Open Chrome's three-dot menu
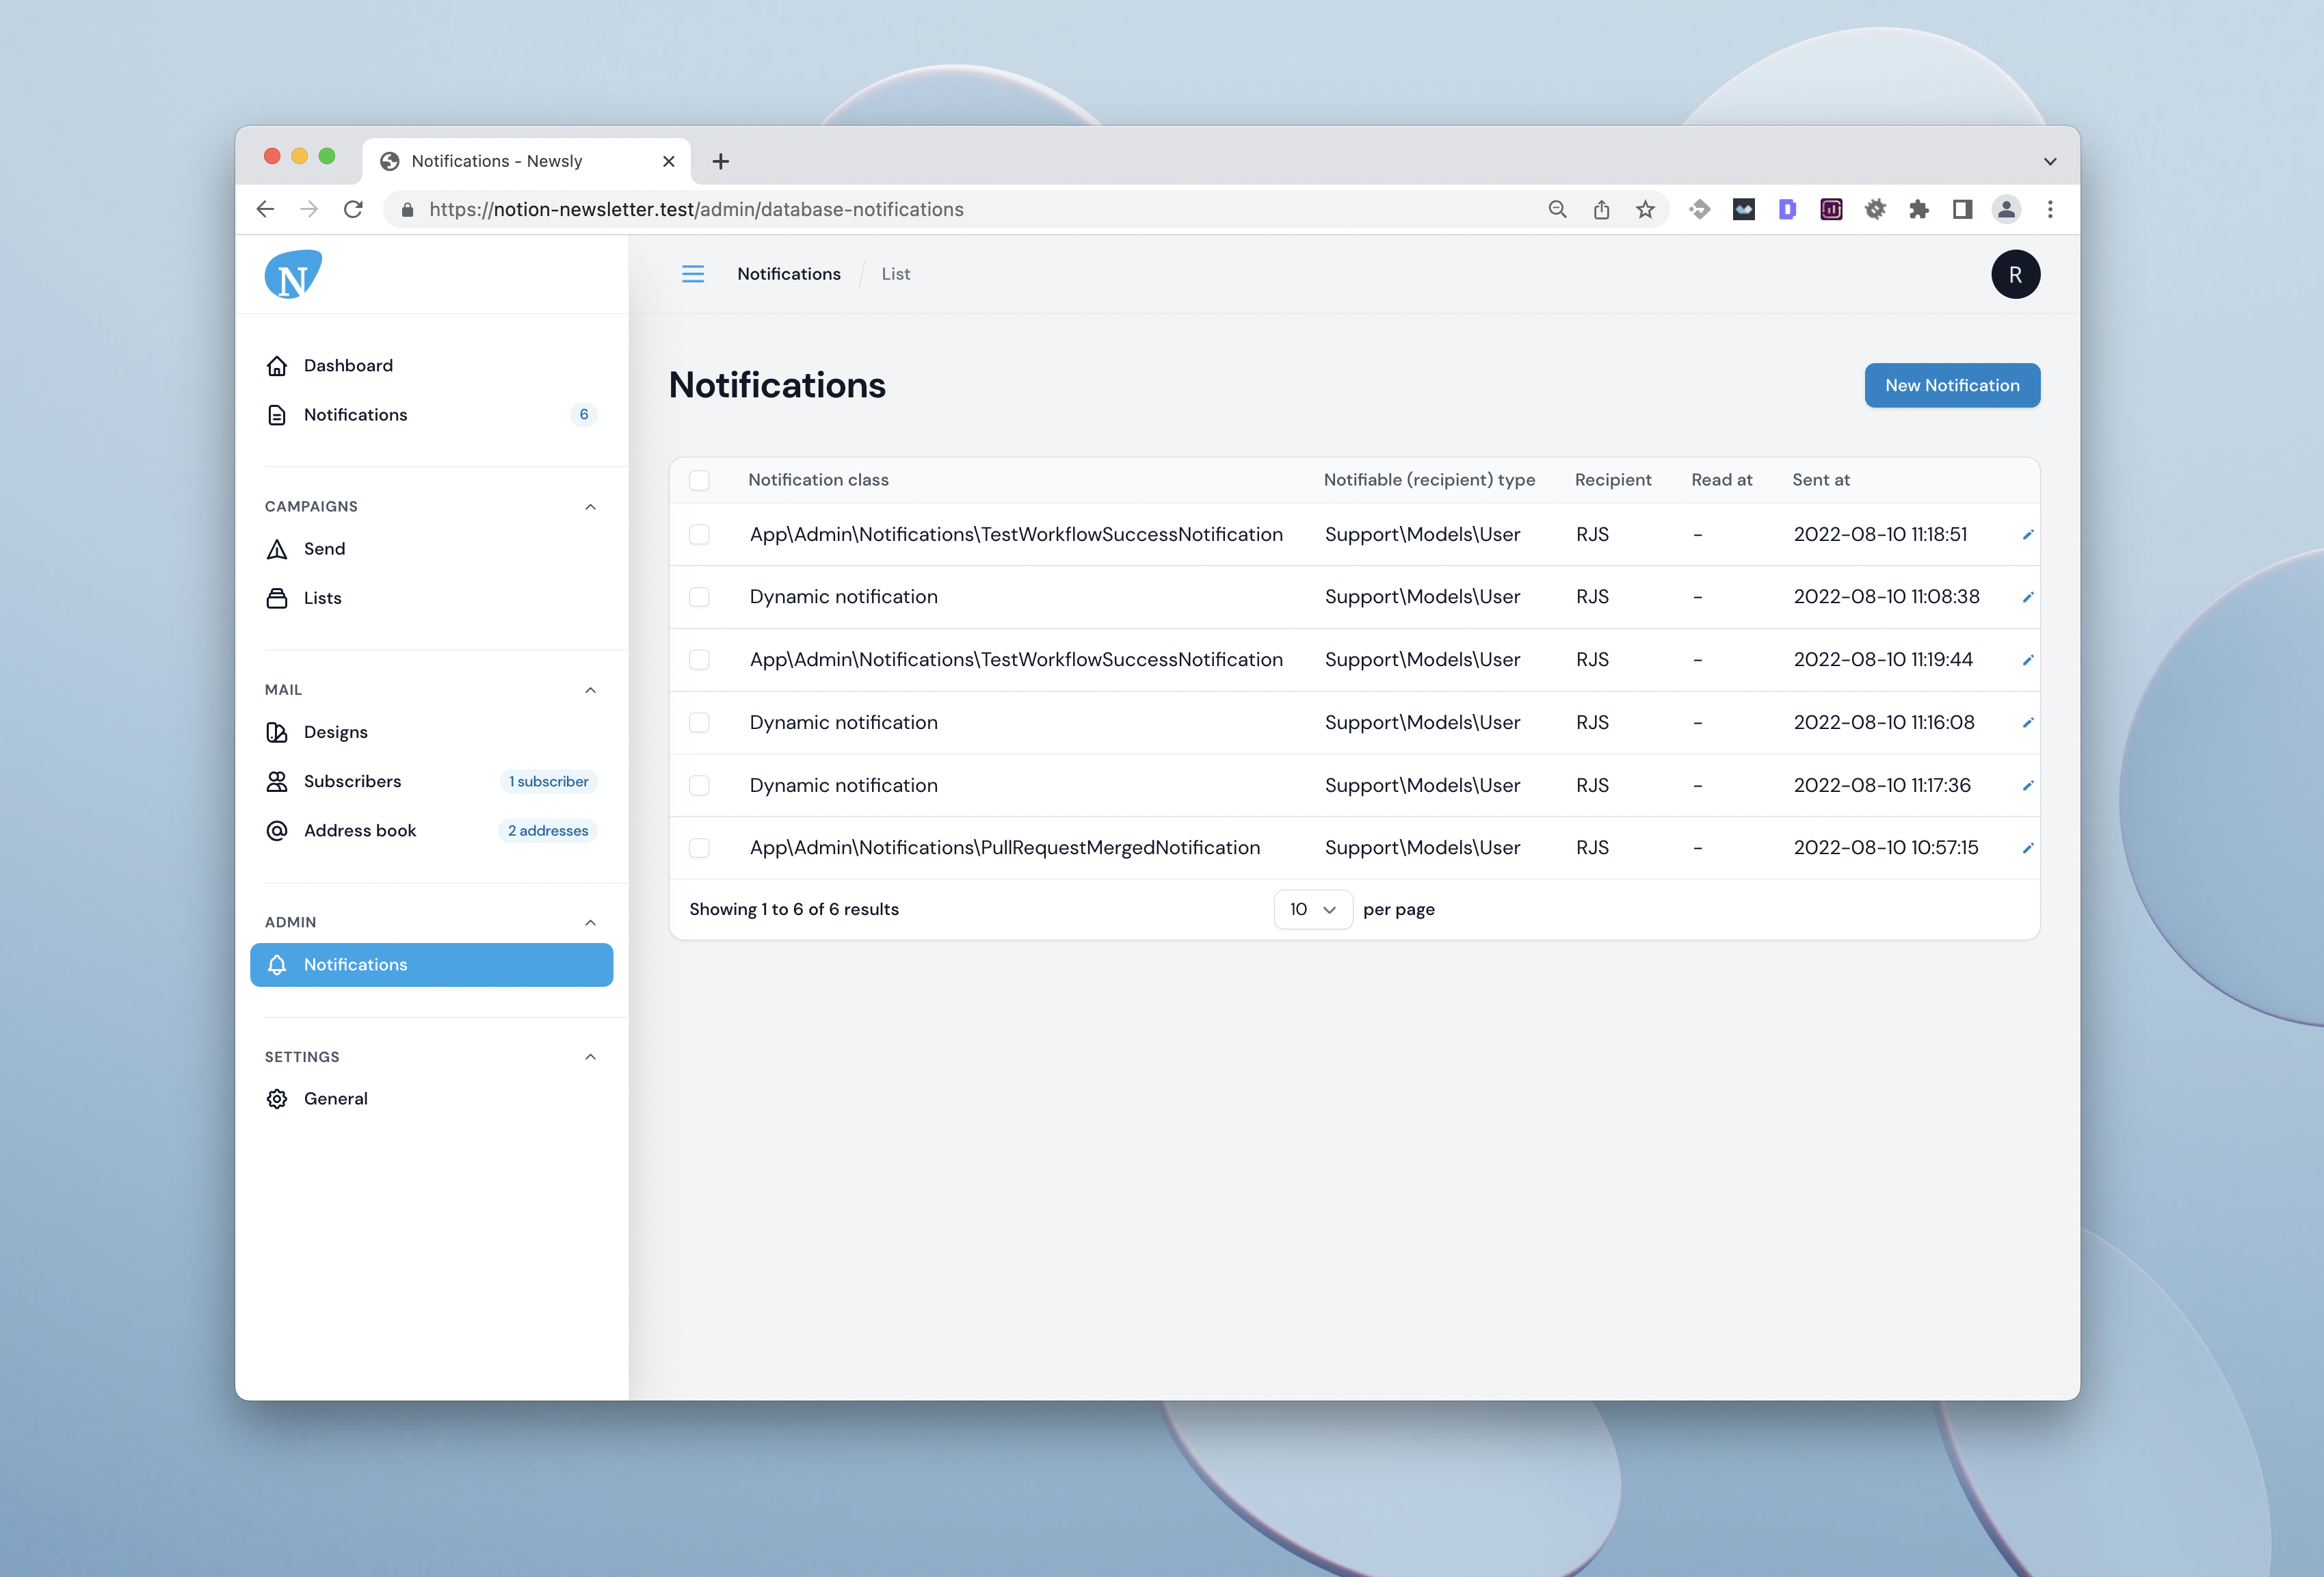The height and width of the screenshot is (1577, 2324). (x=2050, y=209)
